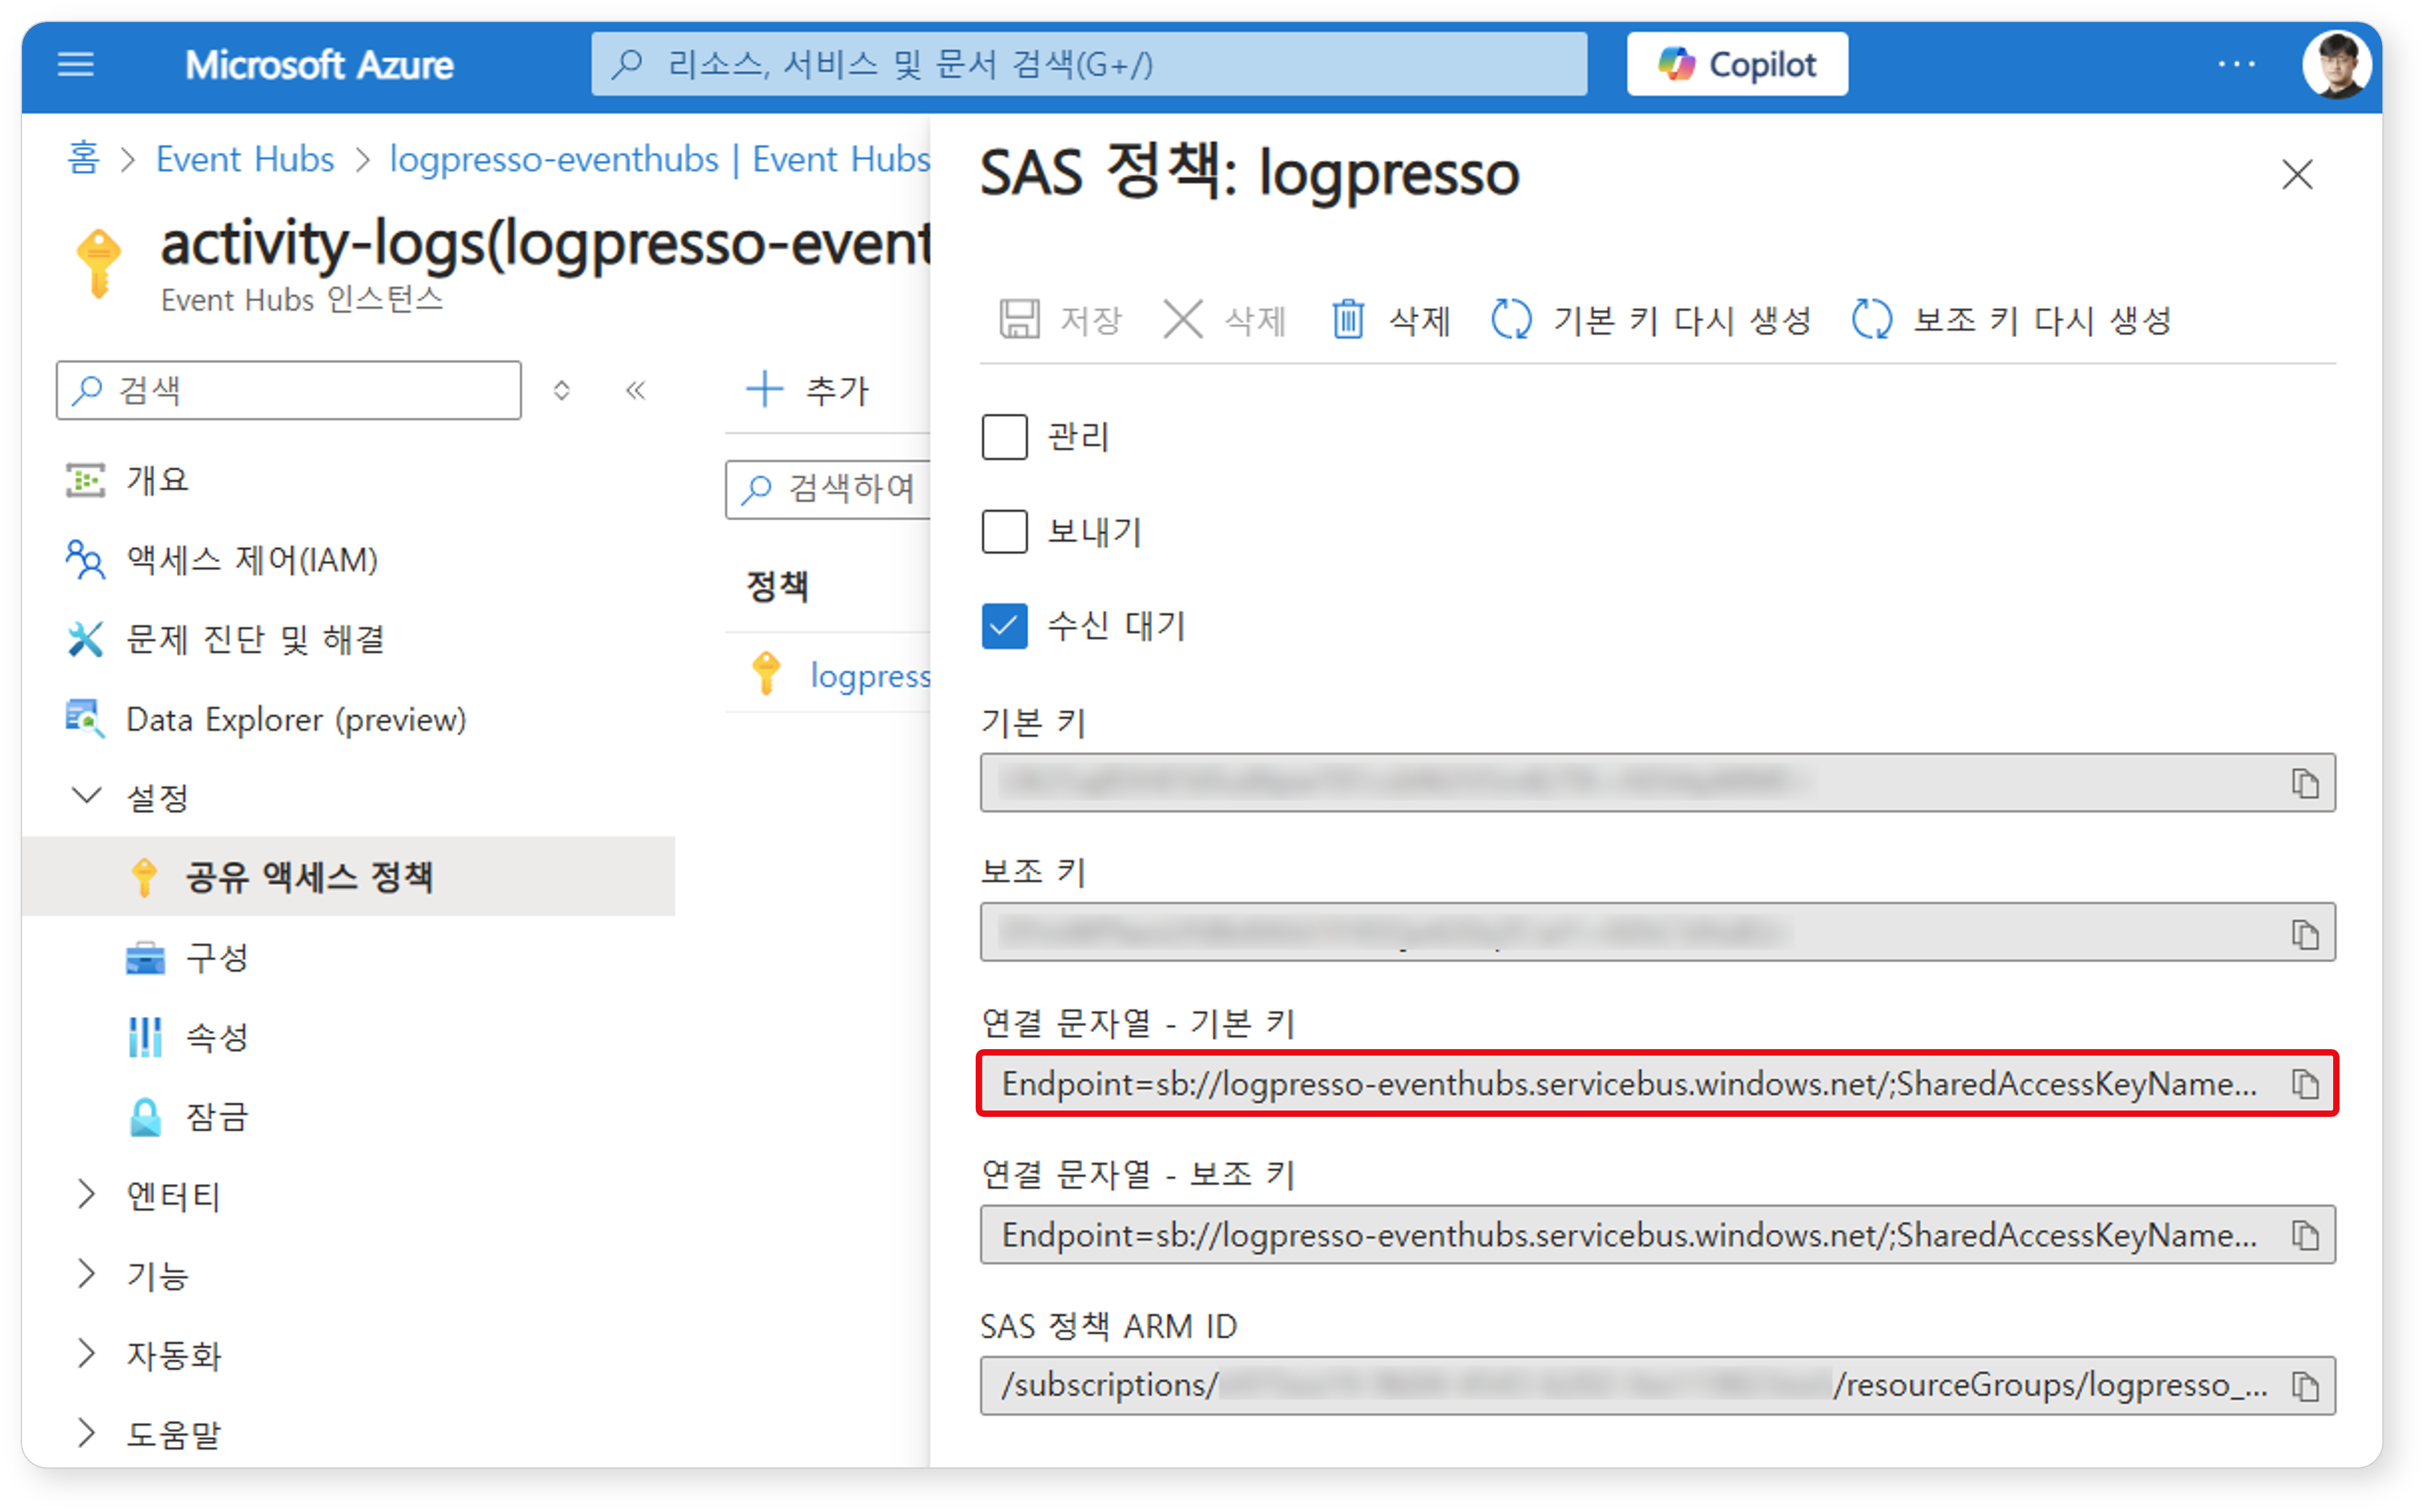Click the wrench diagnose icon
The image size is (2427, 1512).
click(x=85, y=639)
